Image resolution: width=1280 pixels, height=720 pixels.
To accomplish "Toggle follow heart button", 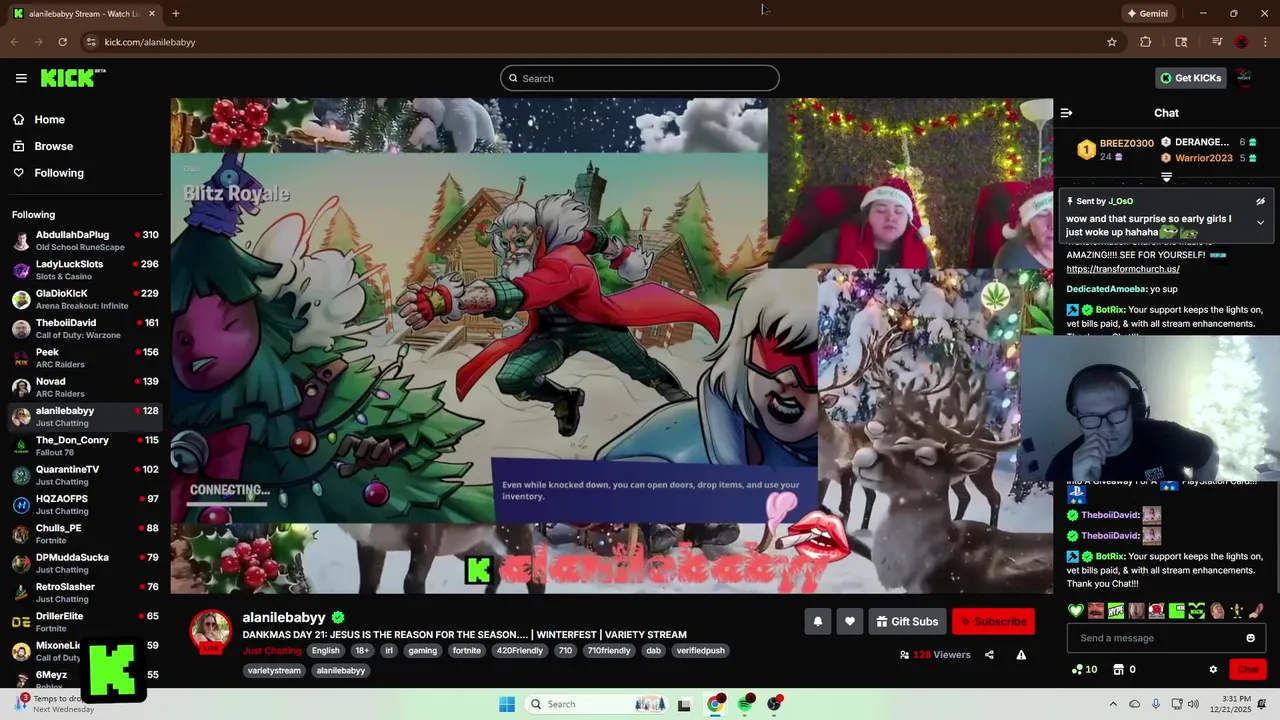I will [849, 621].
